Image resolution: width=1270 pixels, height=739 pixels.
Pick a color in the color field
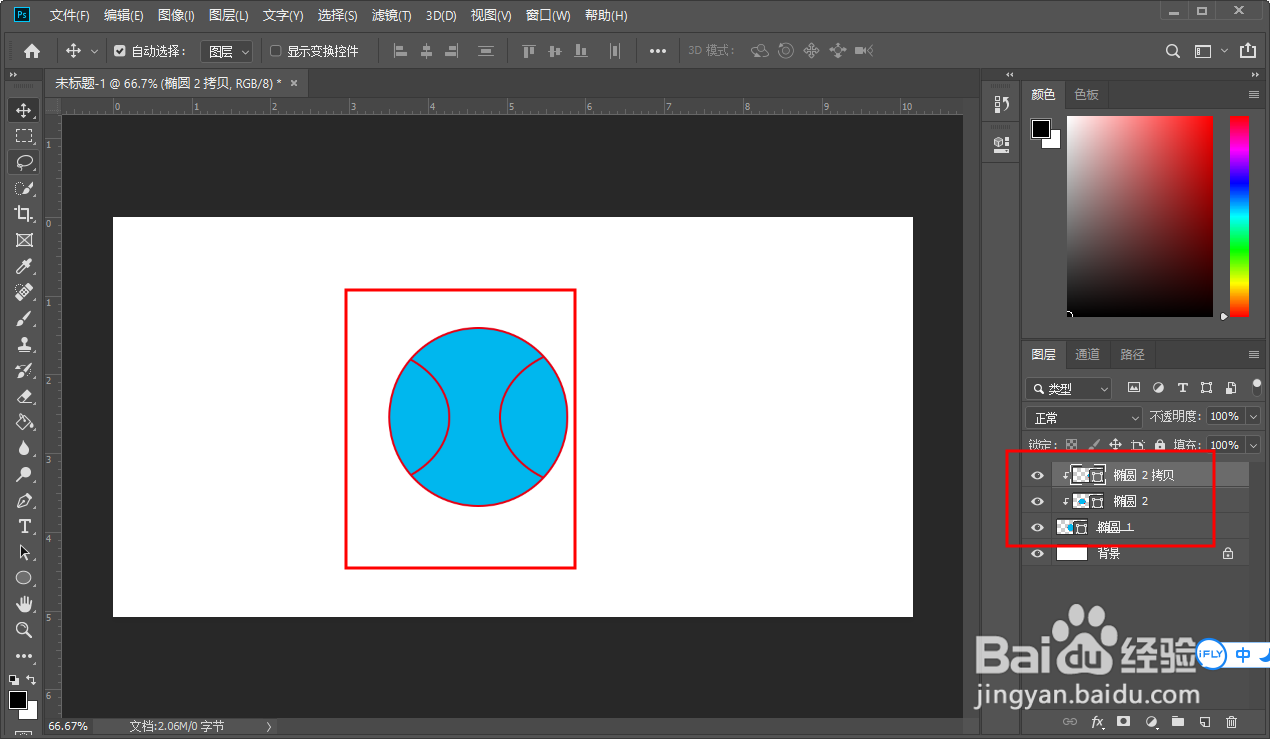click(1140, 216)
